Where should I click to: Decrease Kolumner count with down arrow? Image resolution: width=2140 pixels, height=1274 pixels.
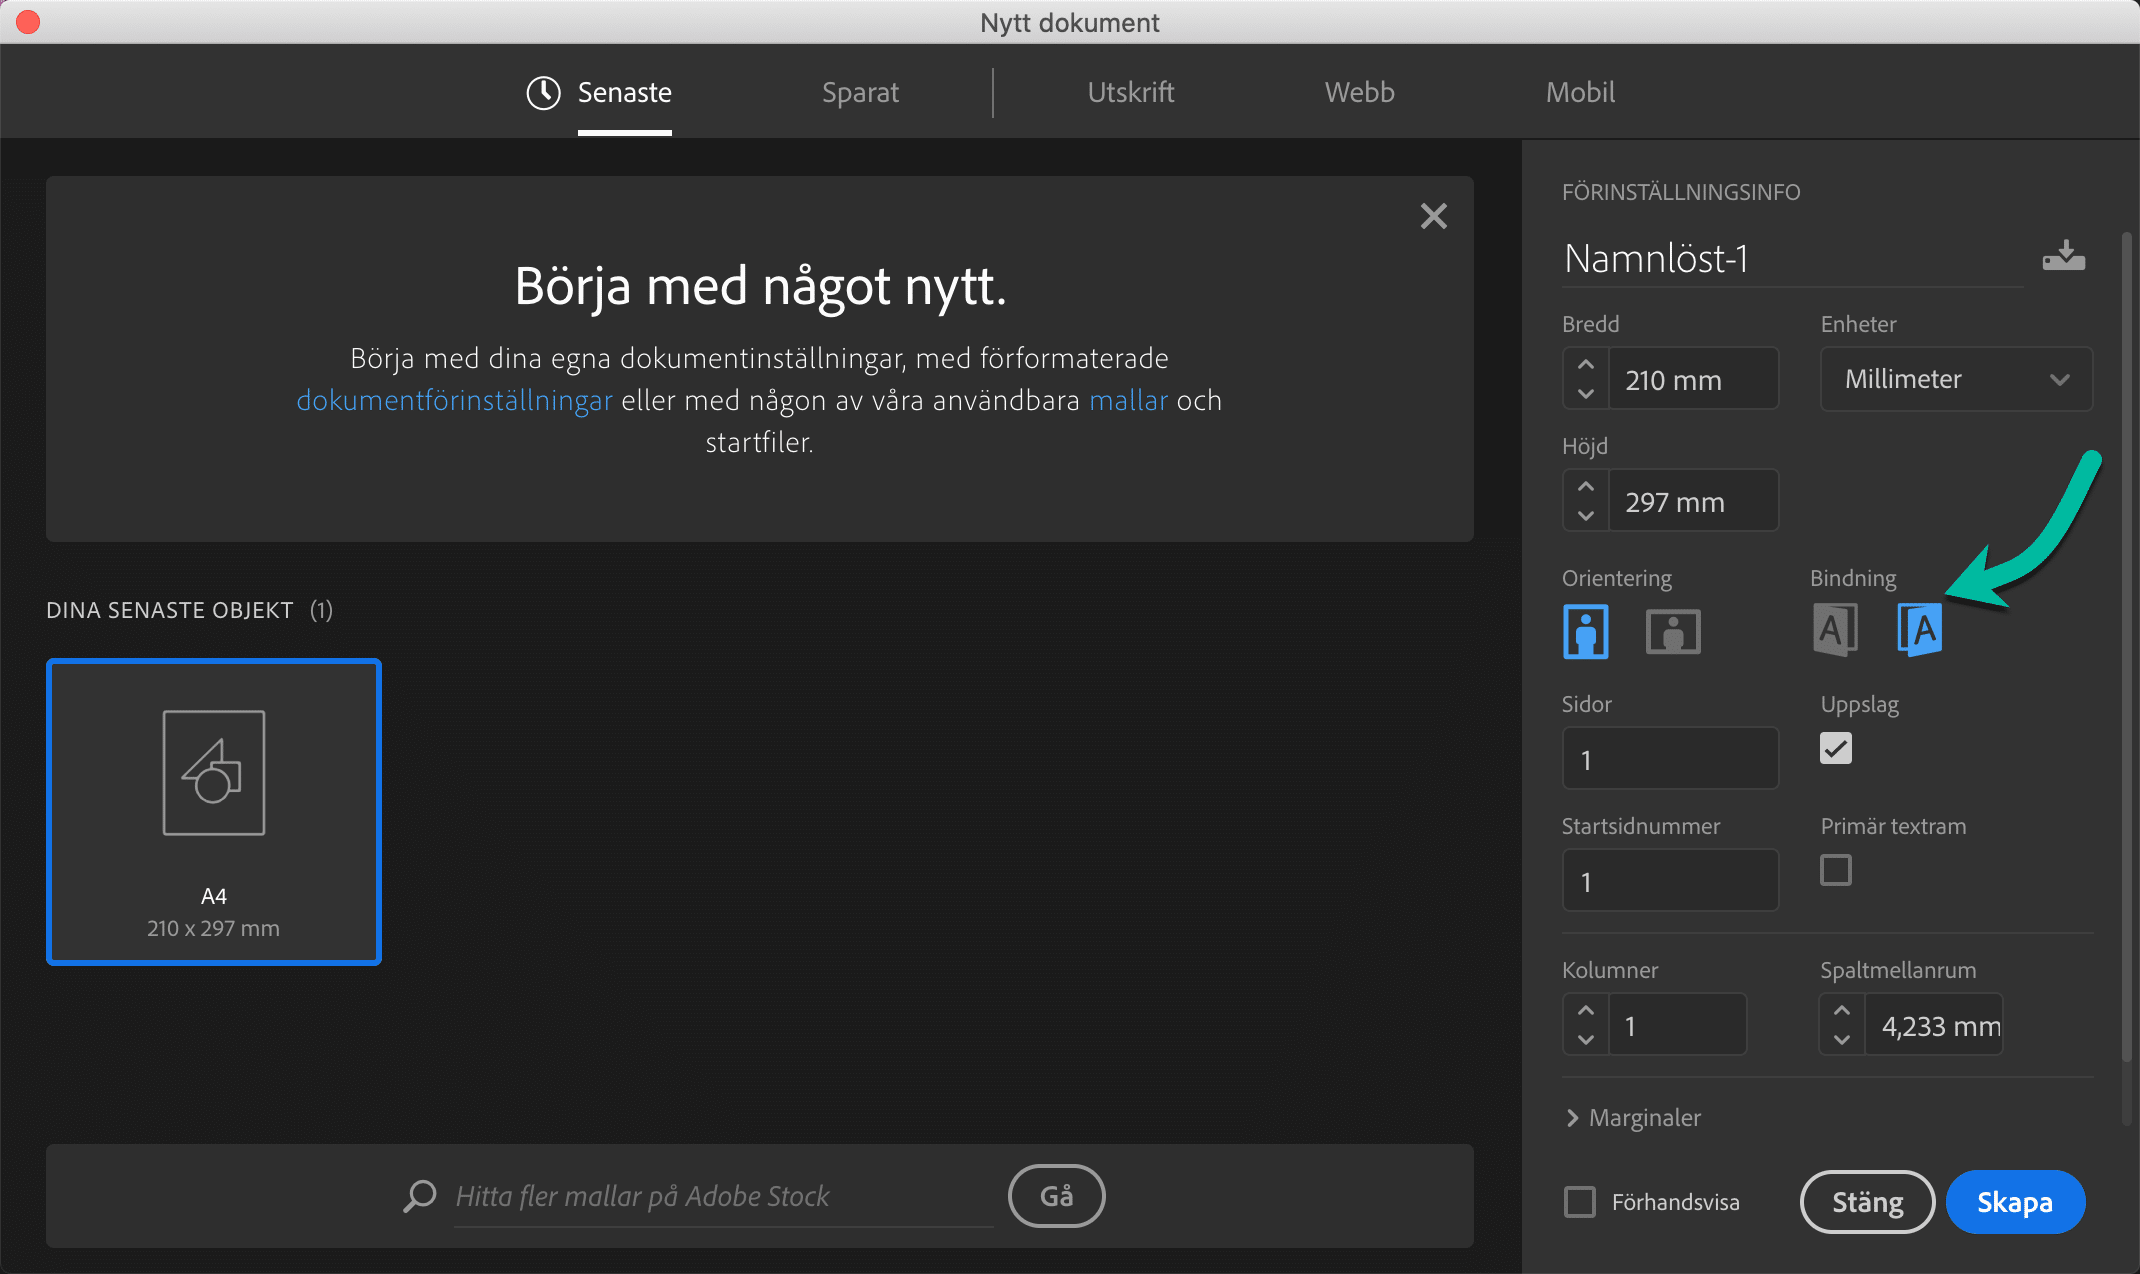click(1586, 1040)
